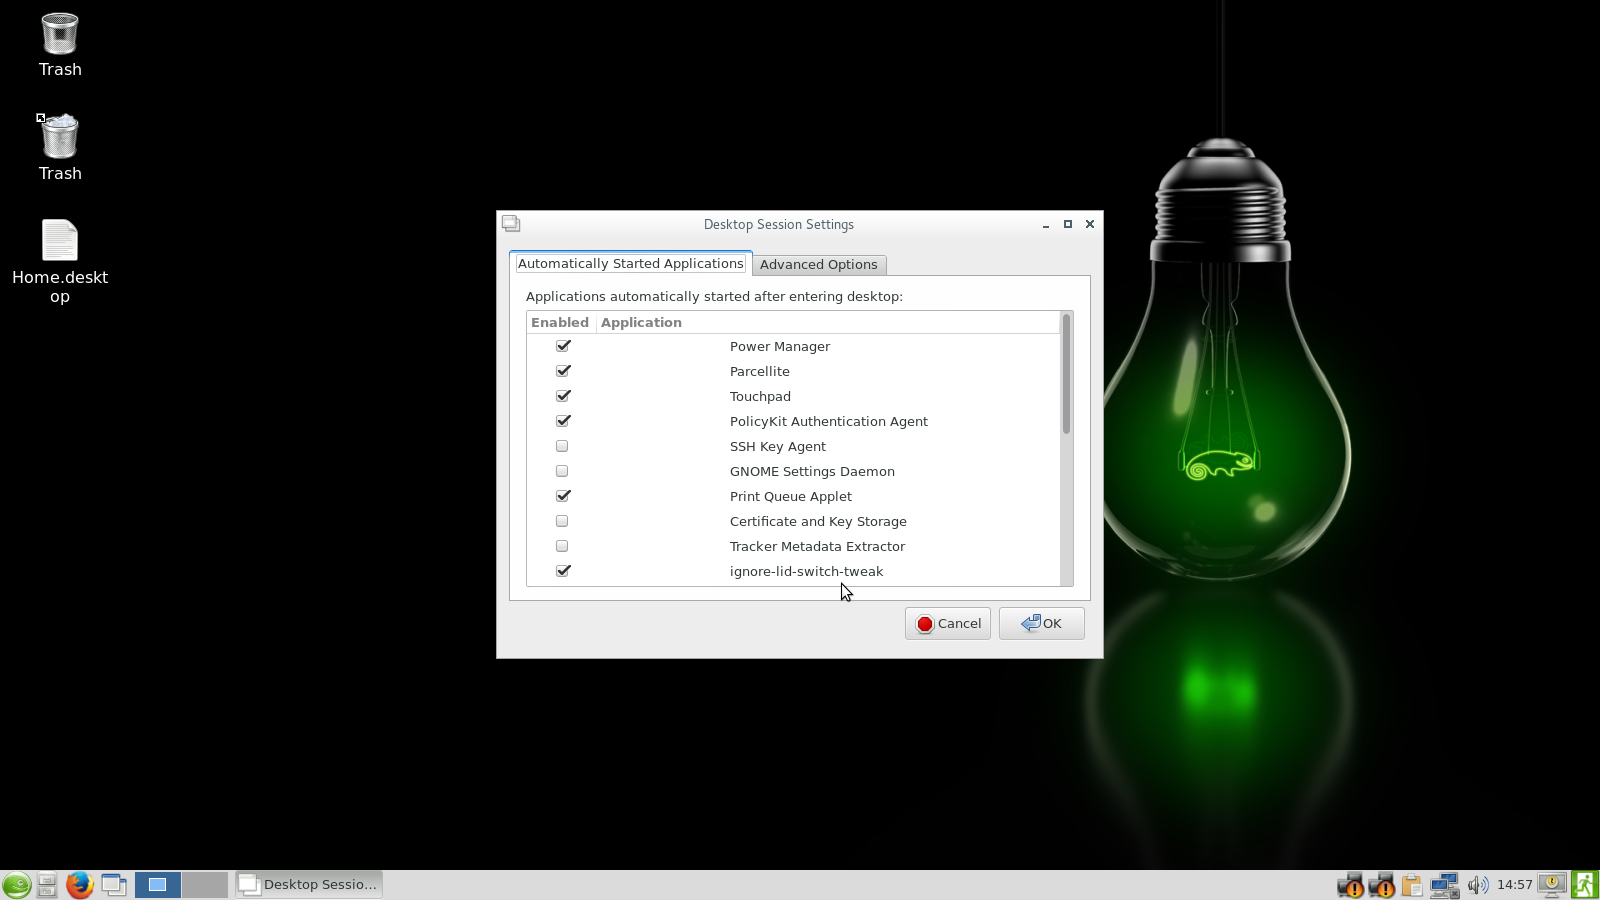Open the network connection tray icon

[x=1444, y=885]
